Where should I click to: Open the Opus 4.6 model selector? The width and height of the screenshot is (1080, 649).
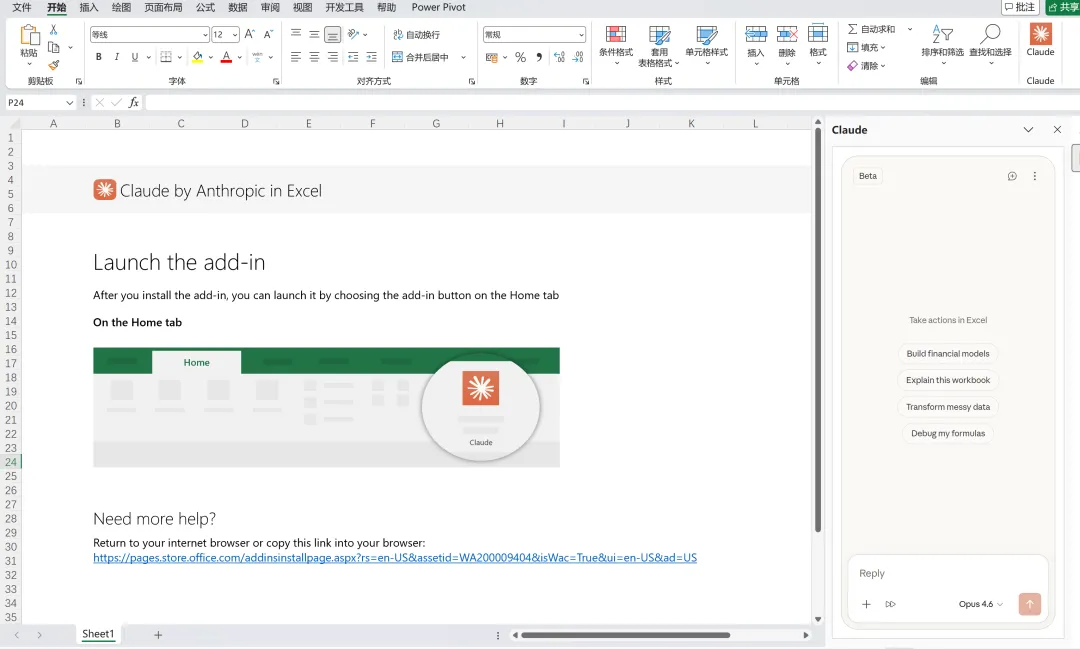click(x=981, y=604)
